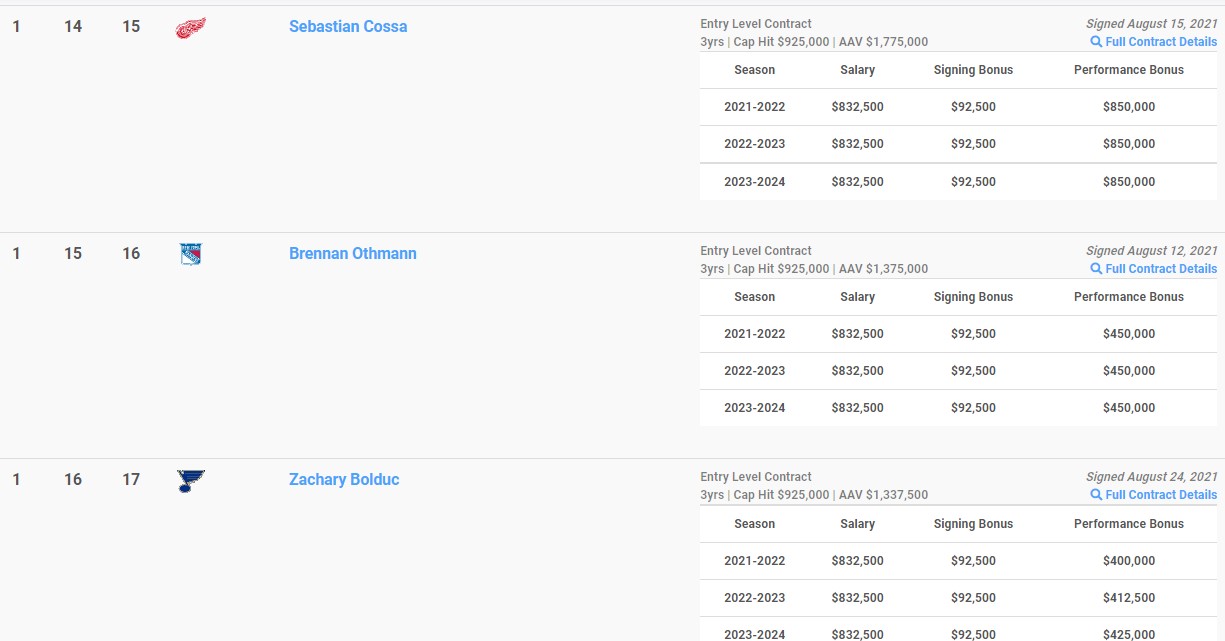
Task: Click the $412,500 performance bonus cell
Action: coord(1128,598)
